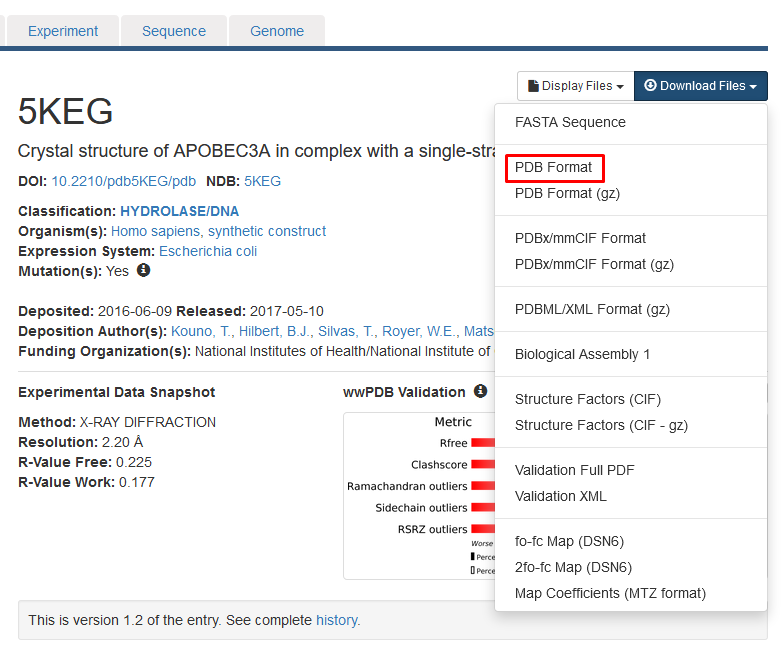View the complete history link
This screenshot has height=662, width=784.
[336, 620]
